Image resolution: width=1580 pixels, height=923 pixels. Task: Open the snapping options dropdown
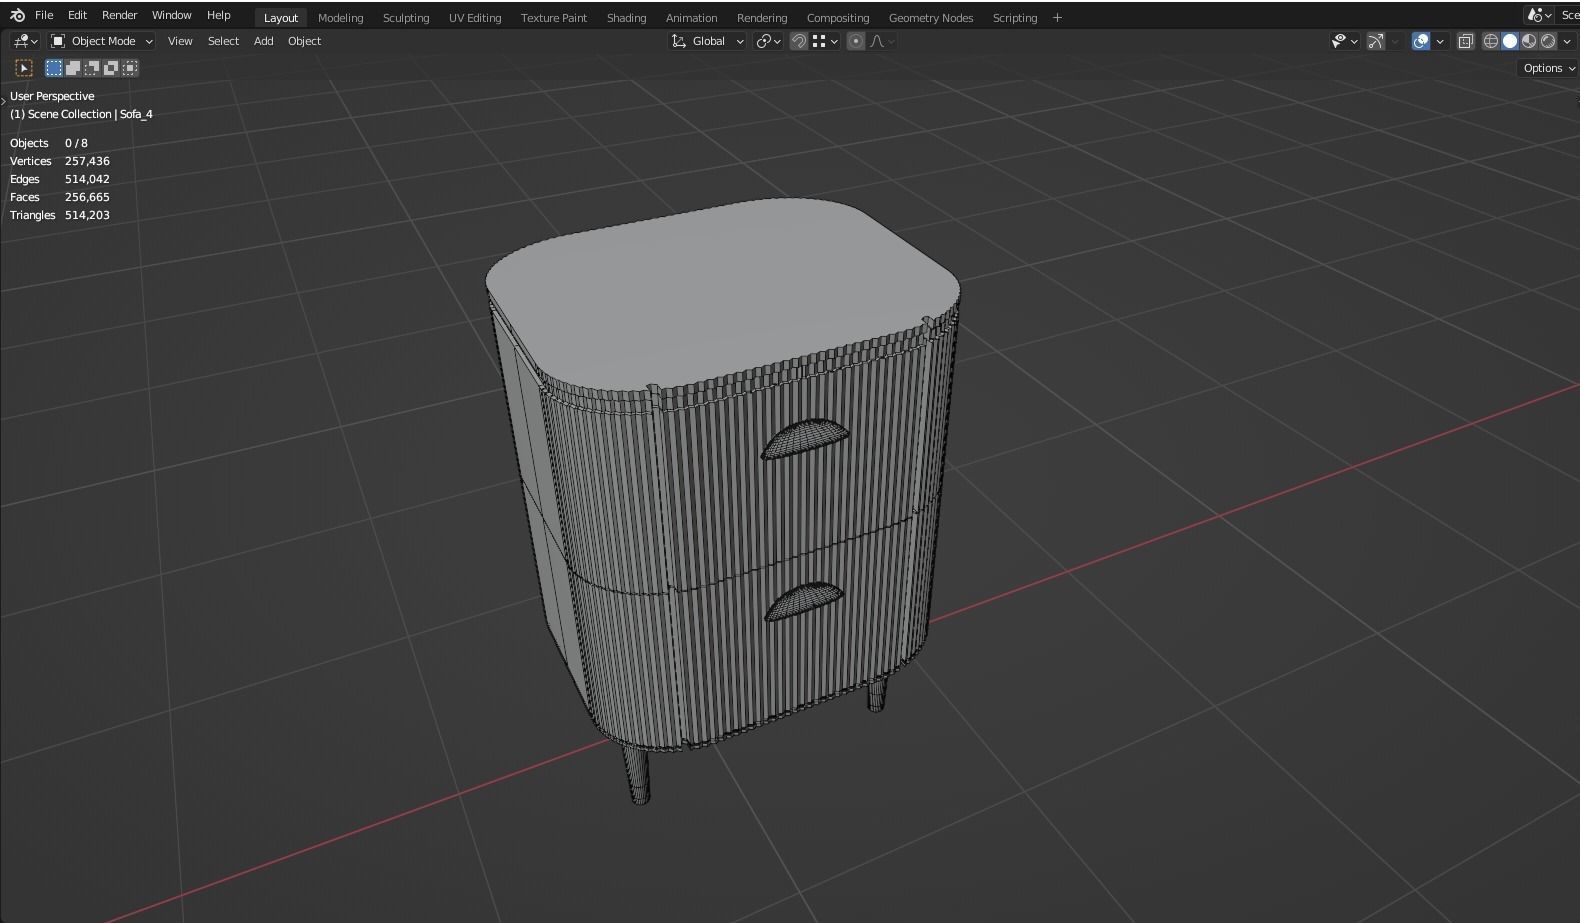pyautogui.click(x=825, y=41)
